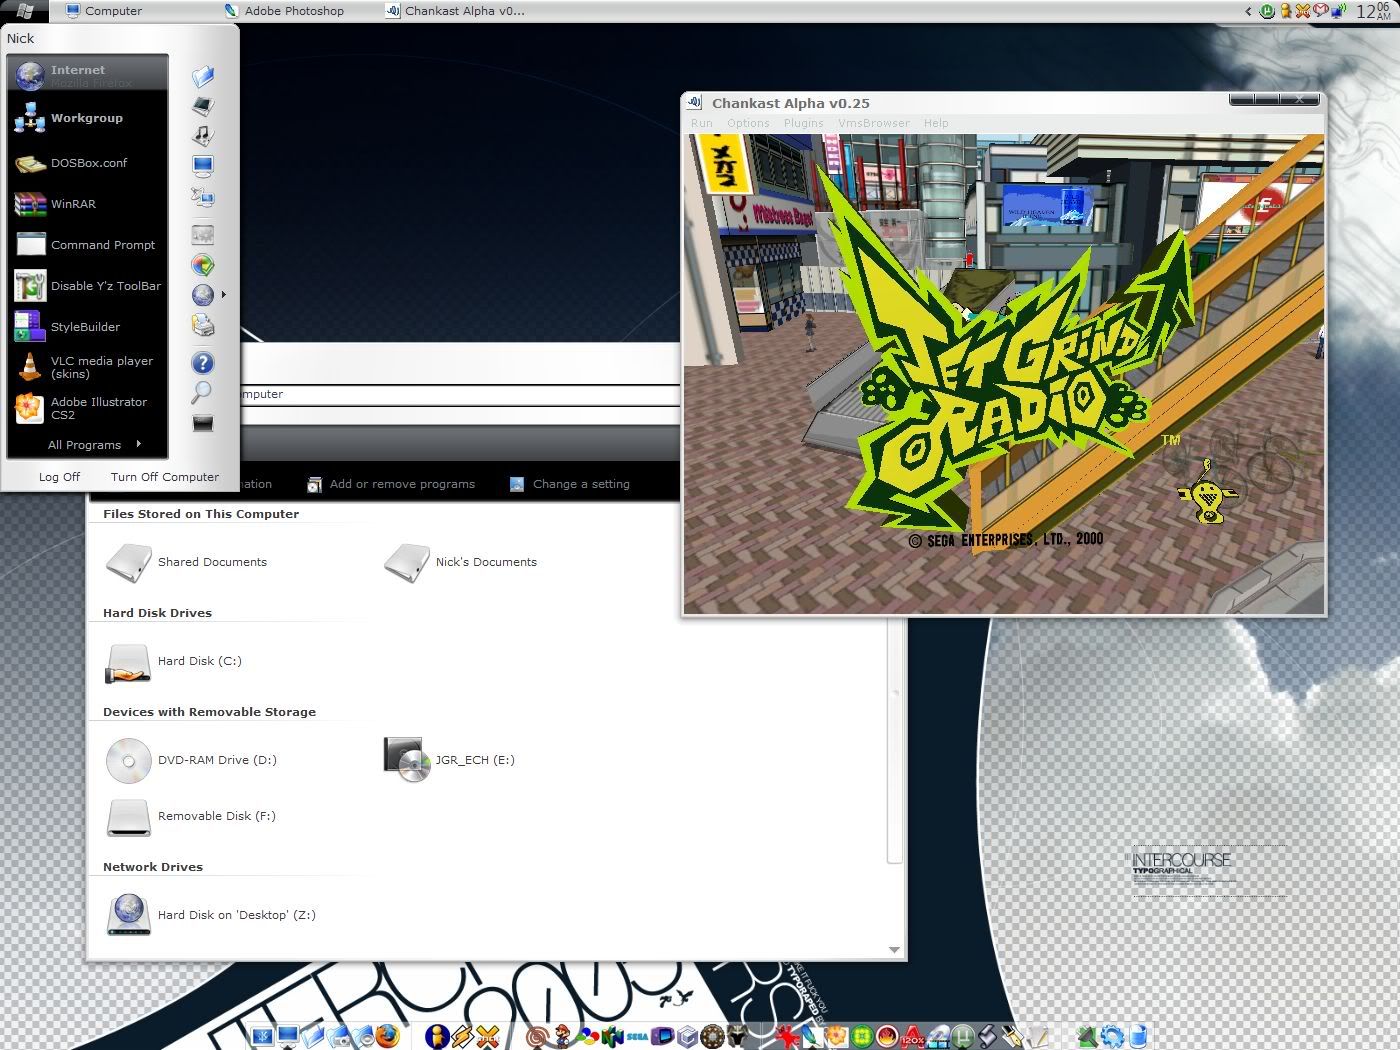
Task: Launch the Mario icon in the dock
Action: click(x=562, y=1036)
